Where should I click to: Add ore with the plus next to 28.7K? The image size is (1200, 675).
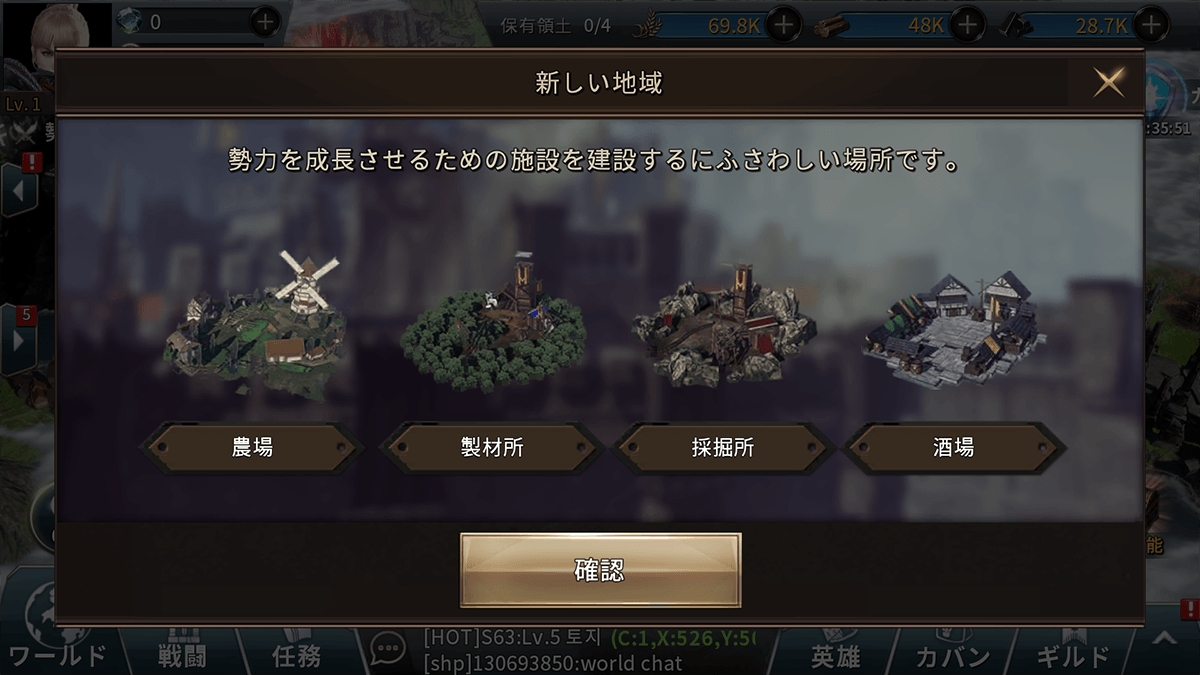click(1151, 24)
